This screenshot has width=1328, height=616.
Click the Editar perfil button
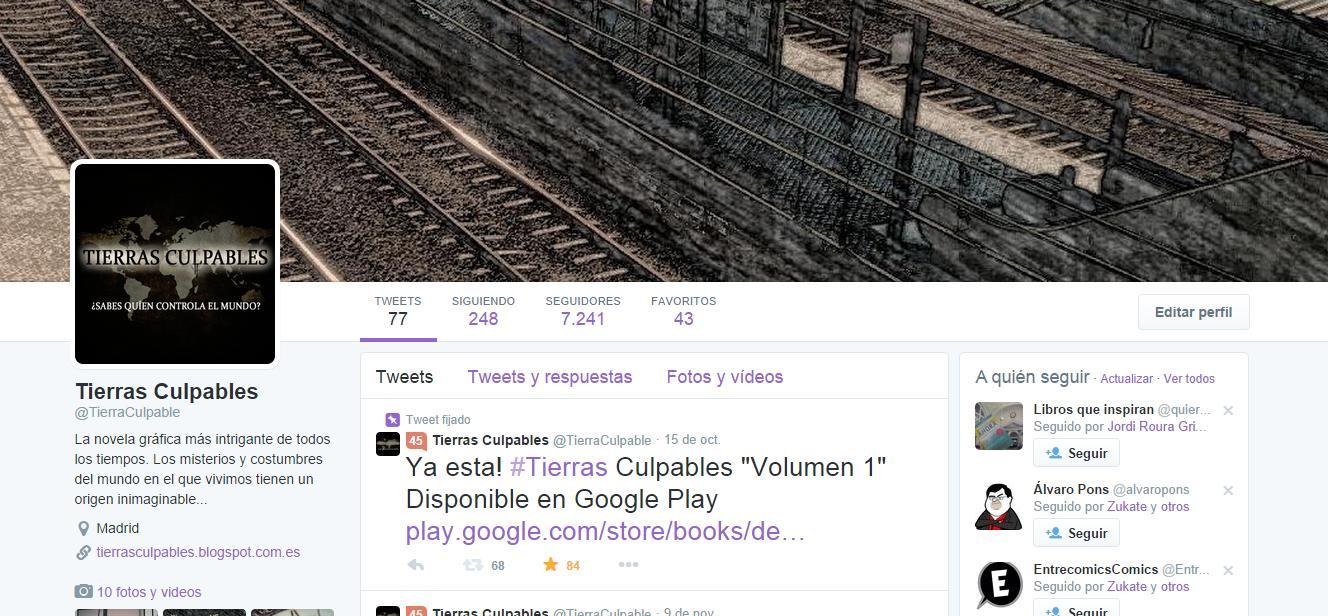tap(1194, 312)
